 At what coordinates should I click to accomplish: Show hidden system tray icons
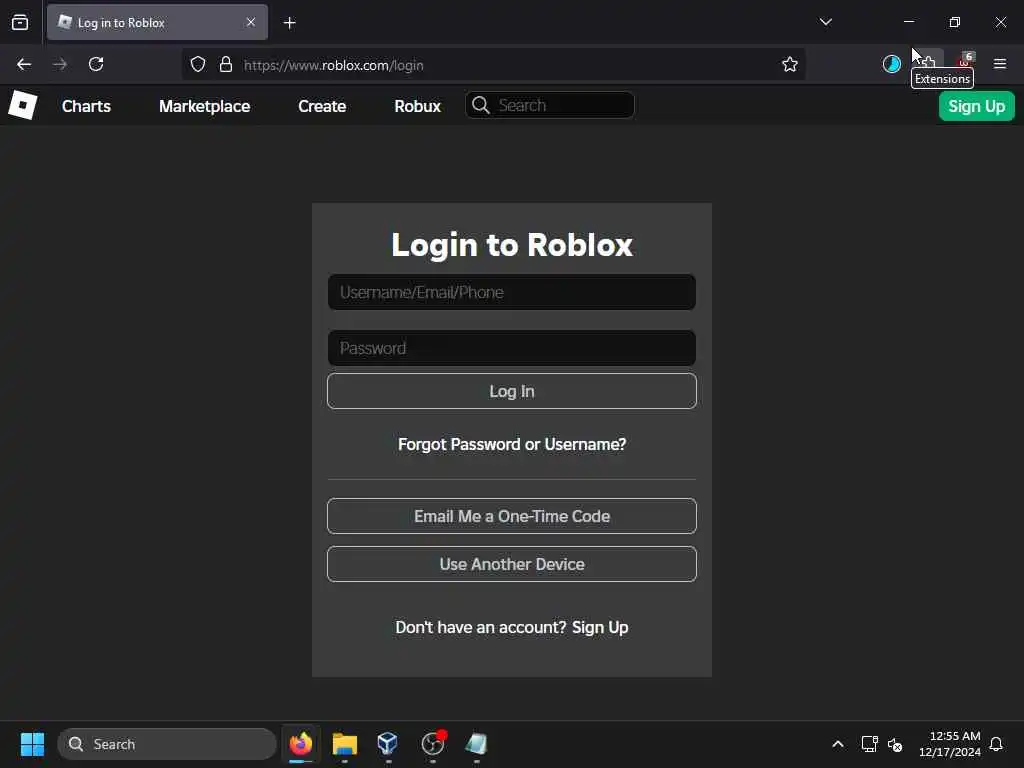click(x=838, y=744)
